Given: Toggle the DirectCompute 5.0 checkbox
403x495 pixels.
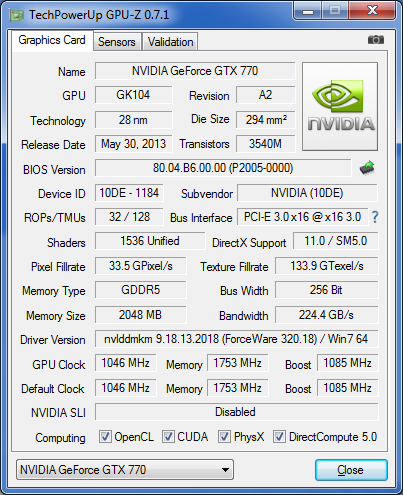Looking at the screenshot, I should pyautogui.click(x=279, y=436).
